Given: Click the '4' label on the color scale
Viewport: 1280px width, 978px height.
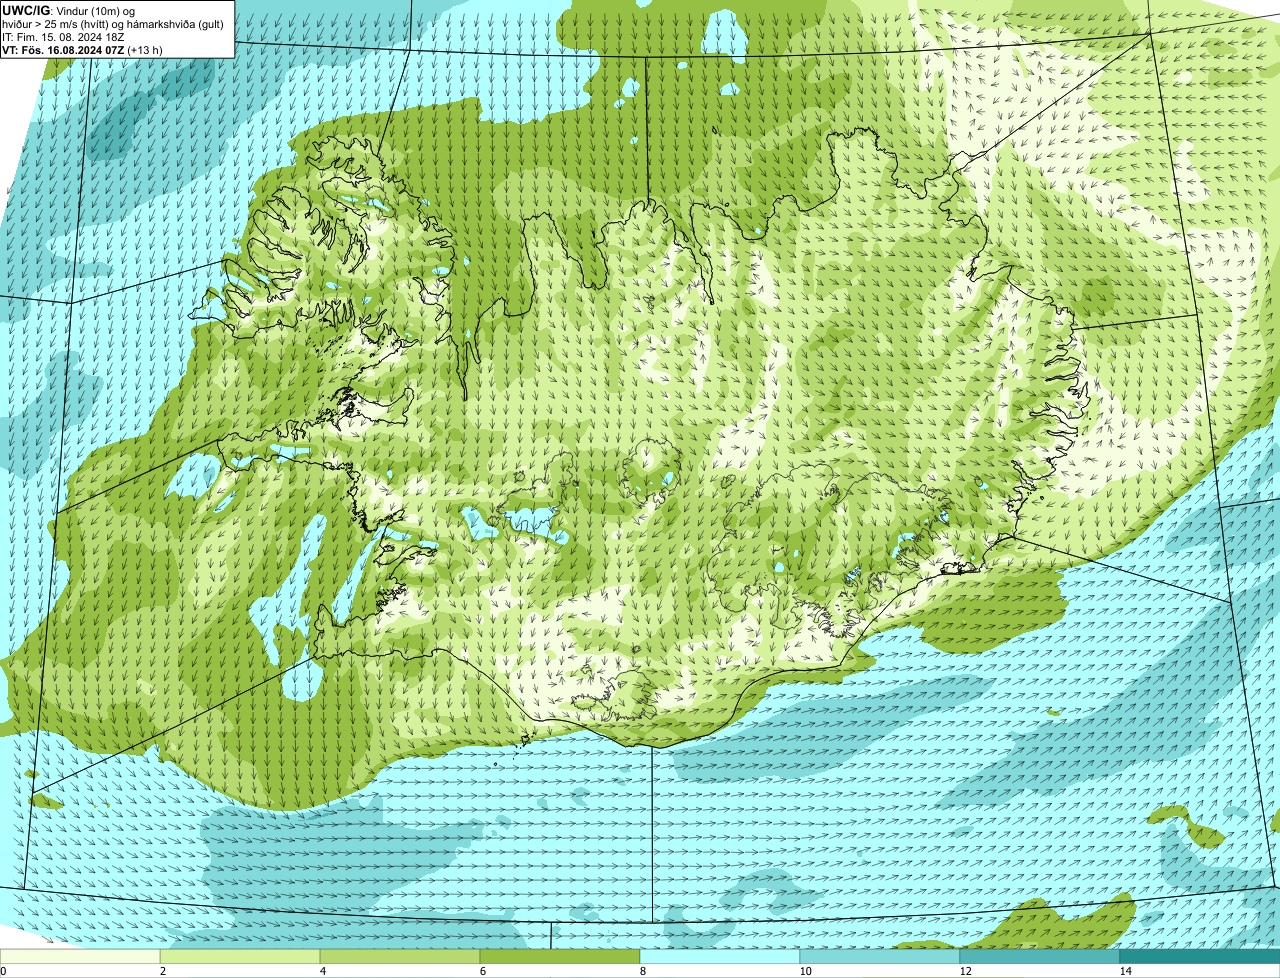Looking at the screenshot, I should pyautogui.click(x=323, y=971).
